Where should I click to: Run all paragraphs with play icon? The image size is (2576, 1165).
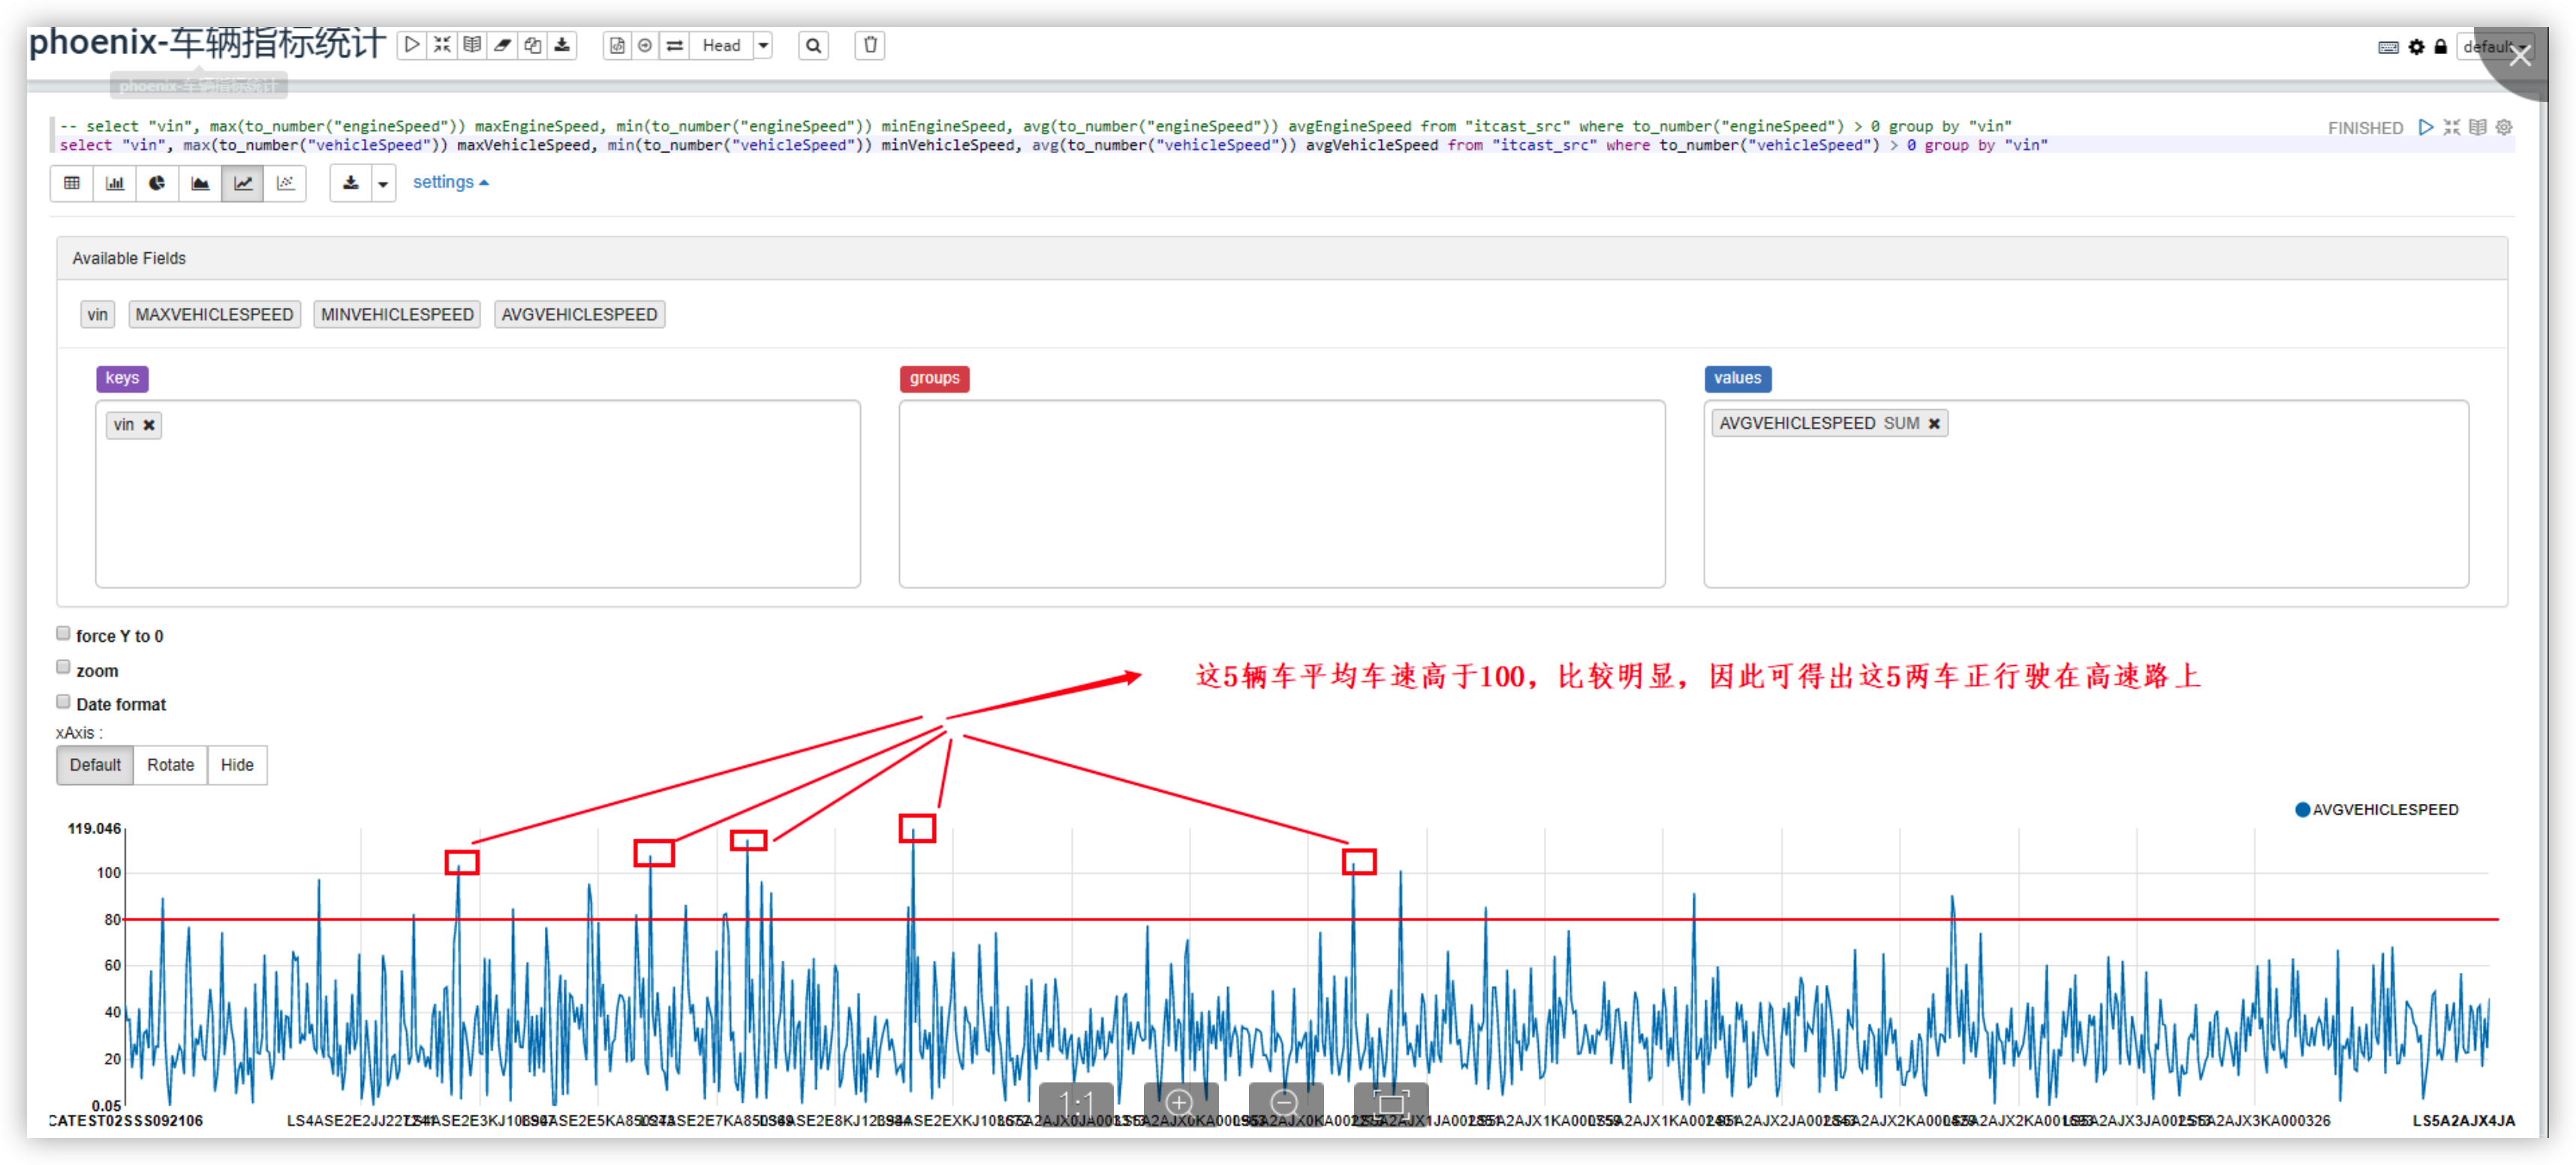(412, 45)
